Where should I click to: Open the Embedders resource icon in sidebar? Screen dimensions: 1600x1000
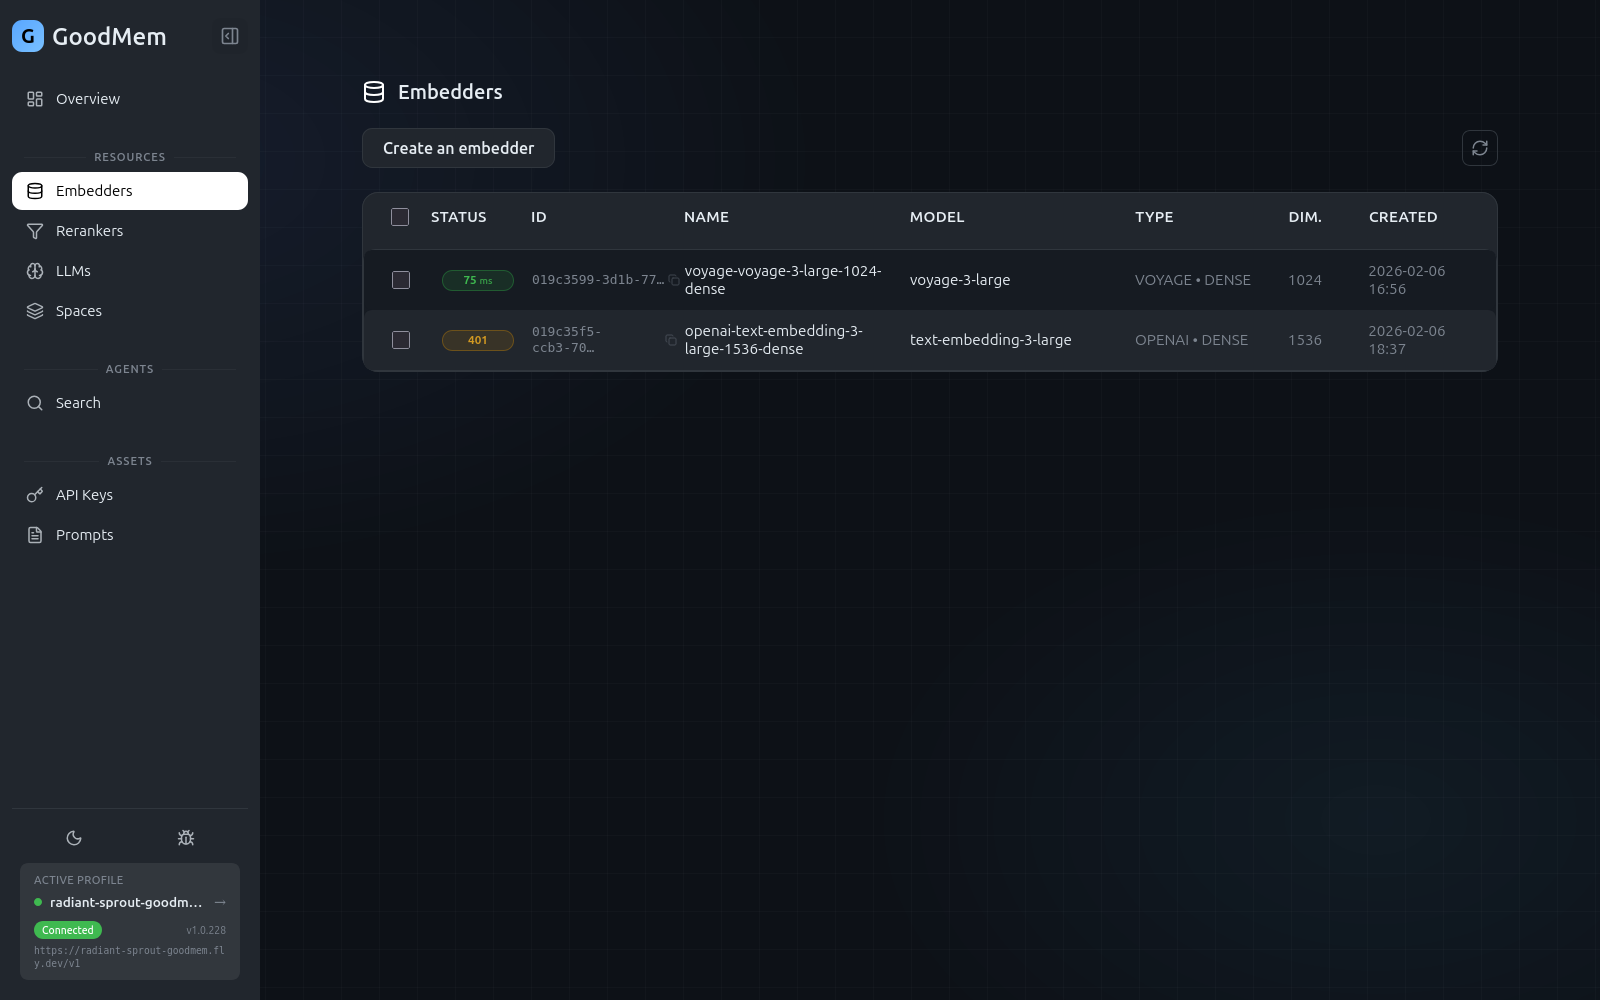[35, 190]
